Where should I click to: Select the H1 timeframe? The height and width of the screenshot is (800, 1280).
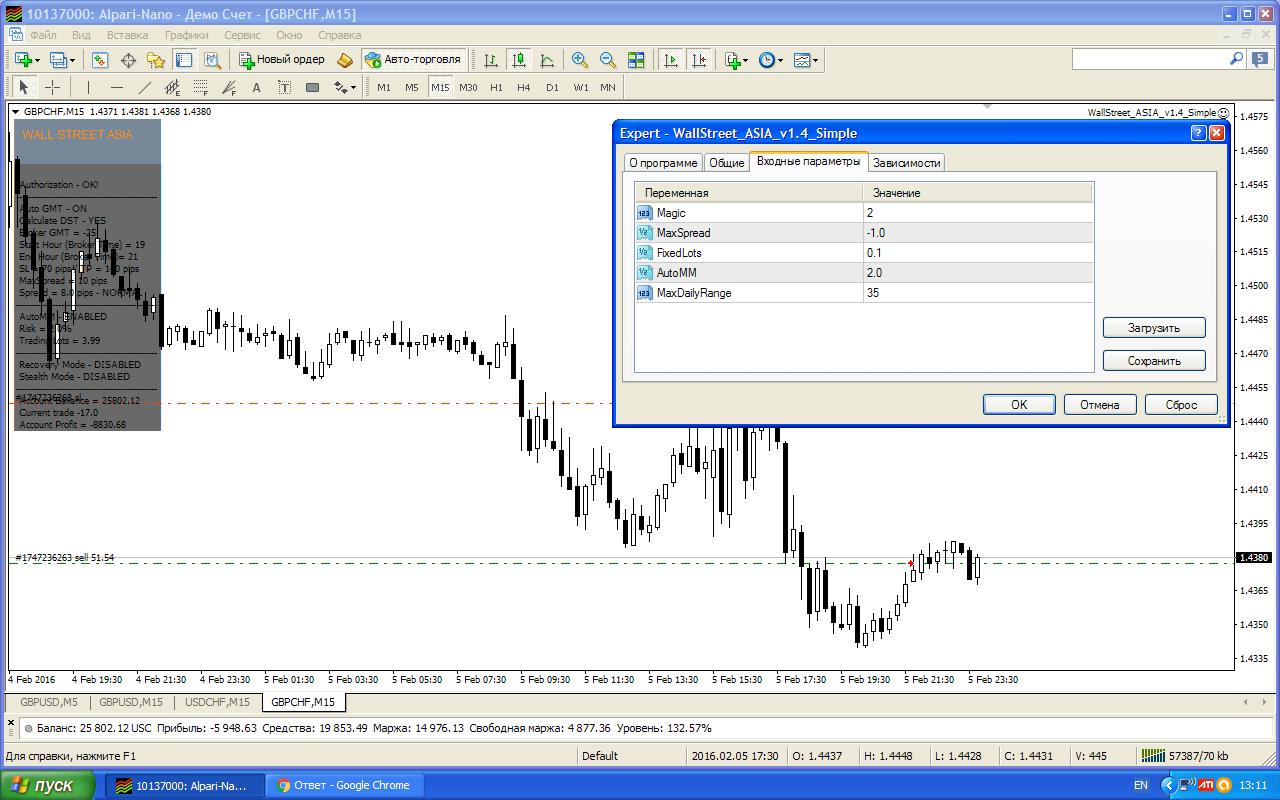click(x=496, y=87)
